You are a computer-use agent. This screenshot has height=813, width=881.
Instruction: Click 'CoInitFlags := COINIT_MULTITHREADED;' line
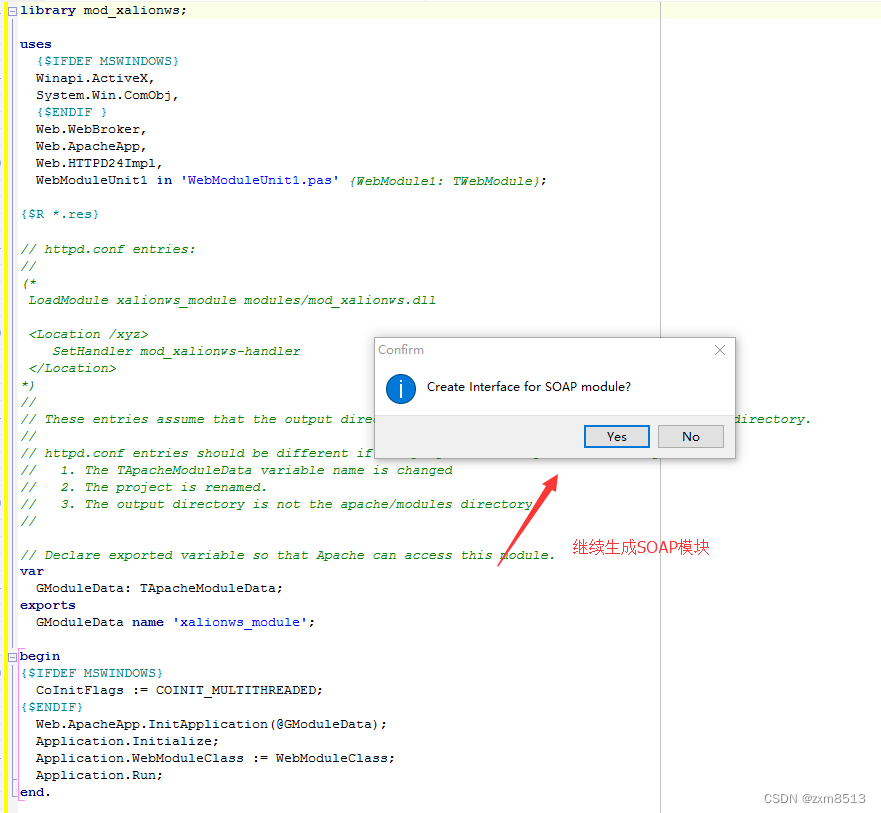(179, 690)
